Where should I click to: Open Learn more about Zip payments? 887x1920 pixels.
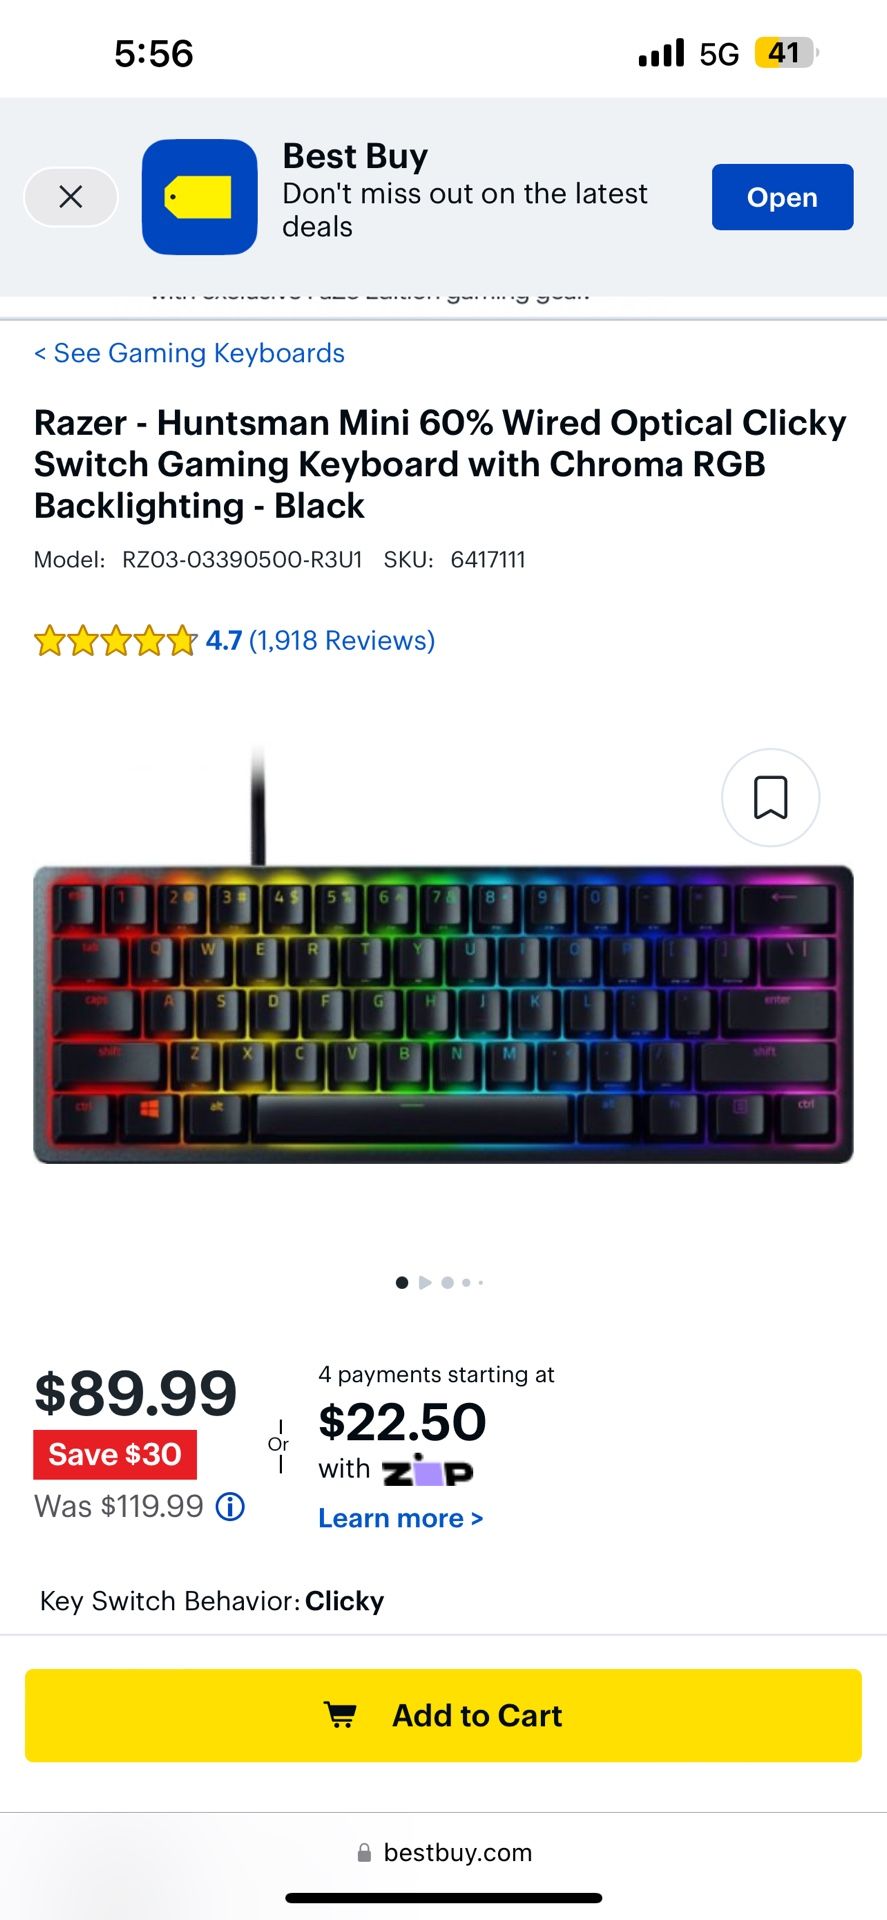click(x=401, y=1518)
